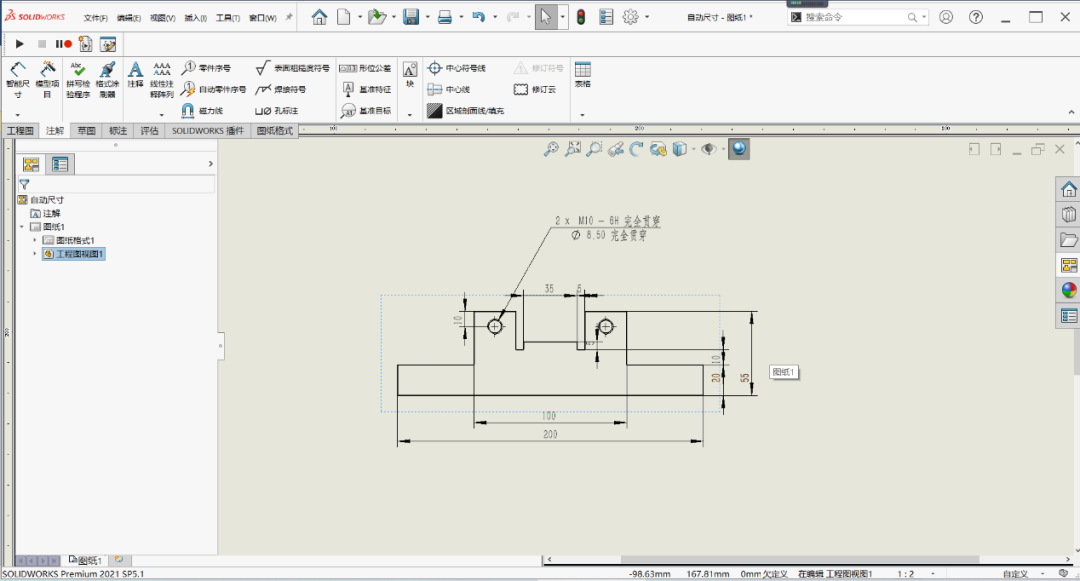Expand Linear Note Pattern dropdown arrow
Viewport: 1080px width, 581px height.
click(162, 115)
